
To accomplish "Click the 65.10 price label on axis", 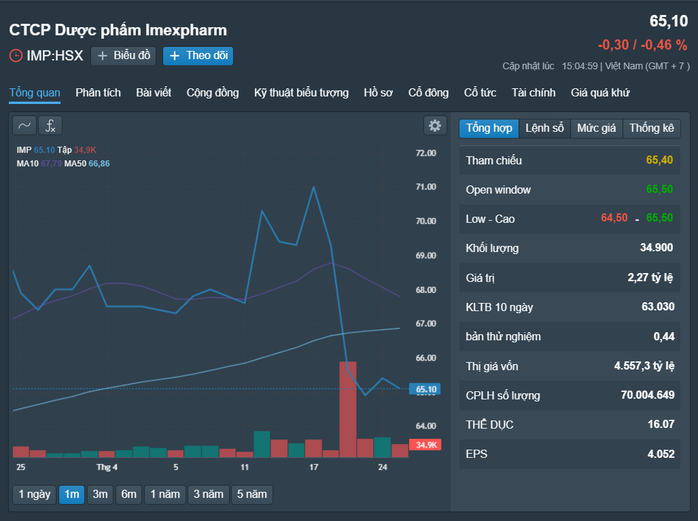I will [x=425, y=389].
